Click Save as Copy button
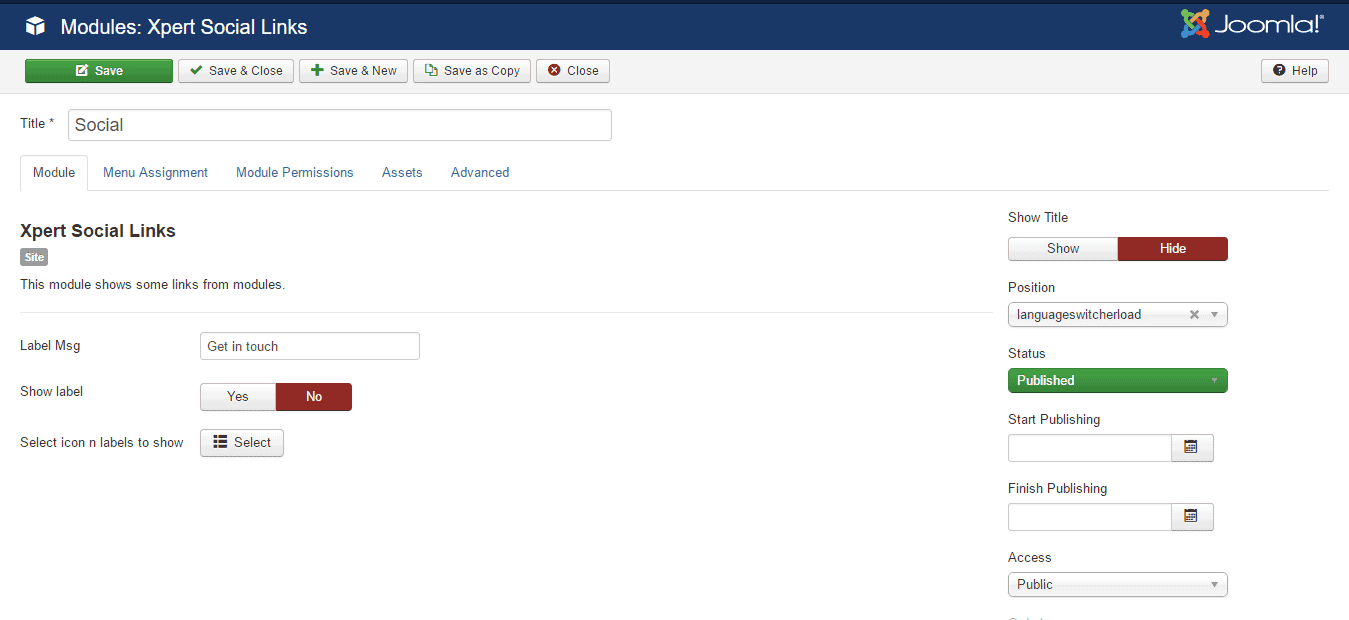 tap(472, 71)
